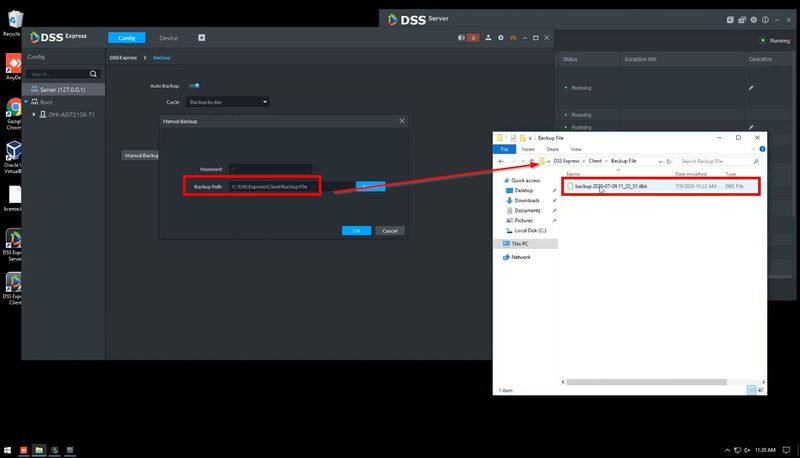Cancel the Manual Backup dialog
The image size is (800, 458).
coord(390,231)
